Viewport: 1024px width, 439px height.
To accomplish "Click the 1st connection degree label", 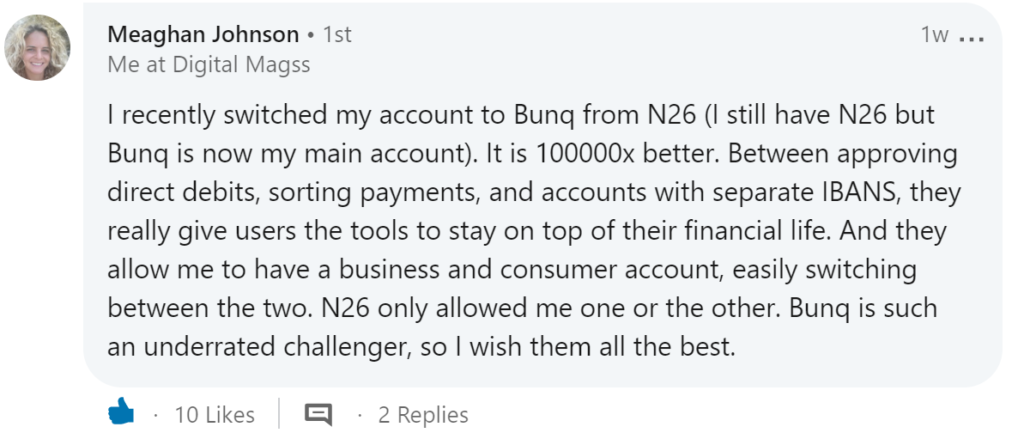I will [x=337, y=35].
